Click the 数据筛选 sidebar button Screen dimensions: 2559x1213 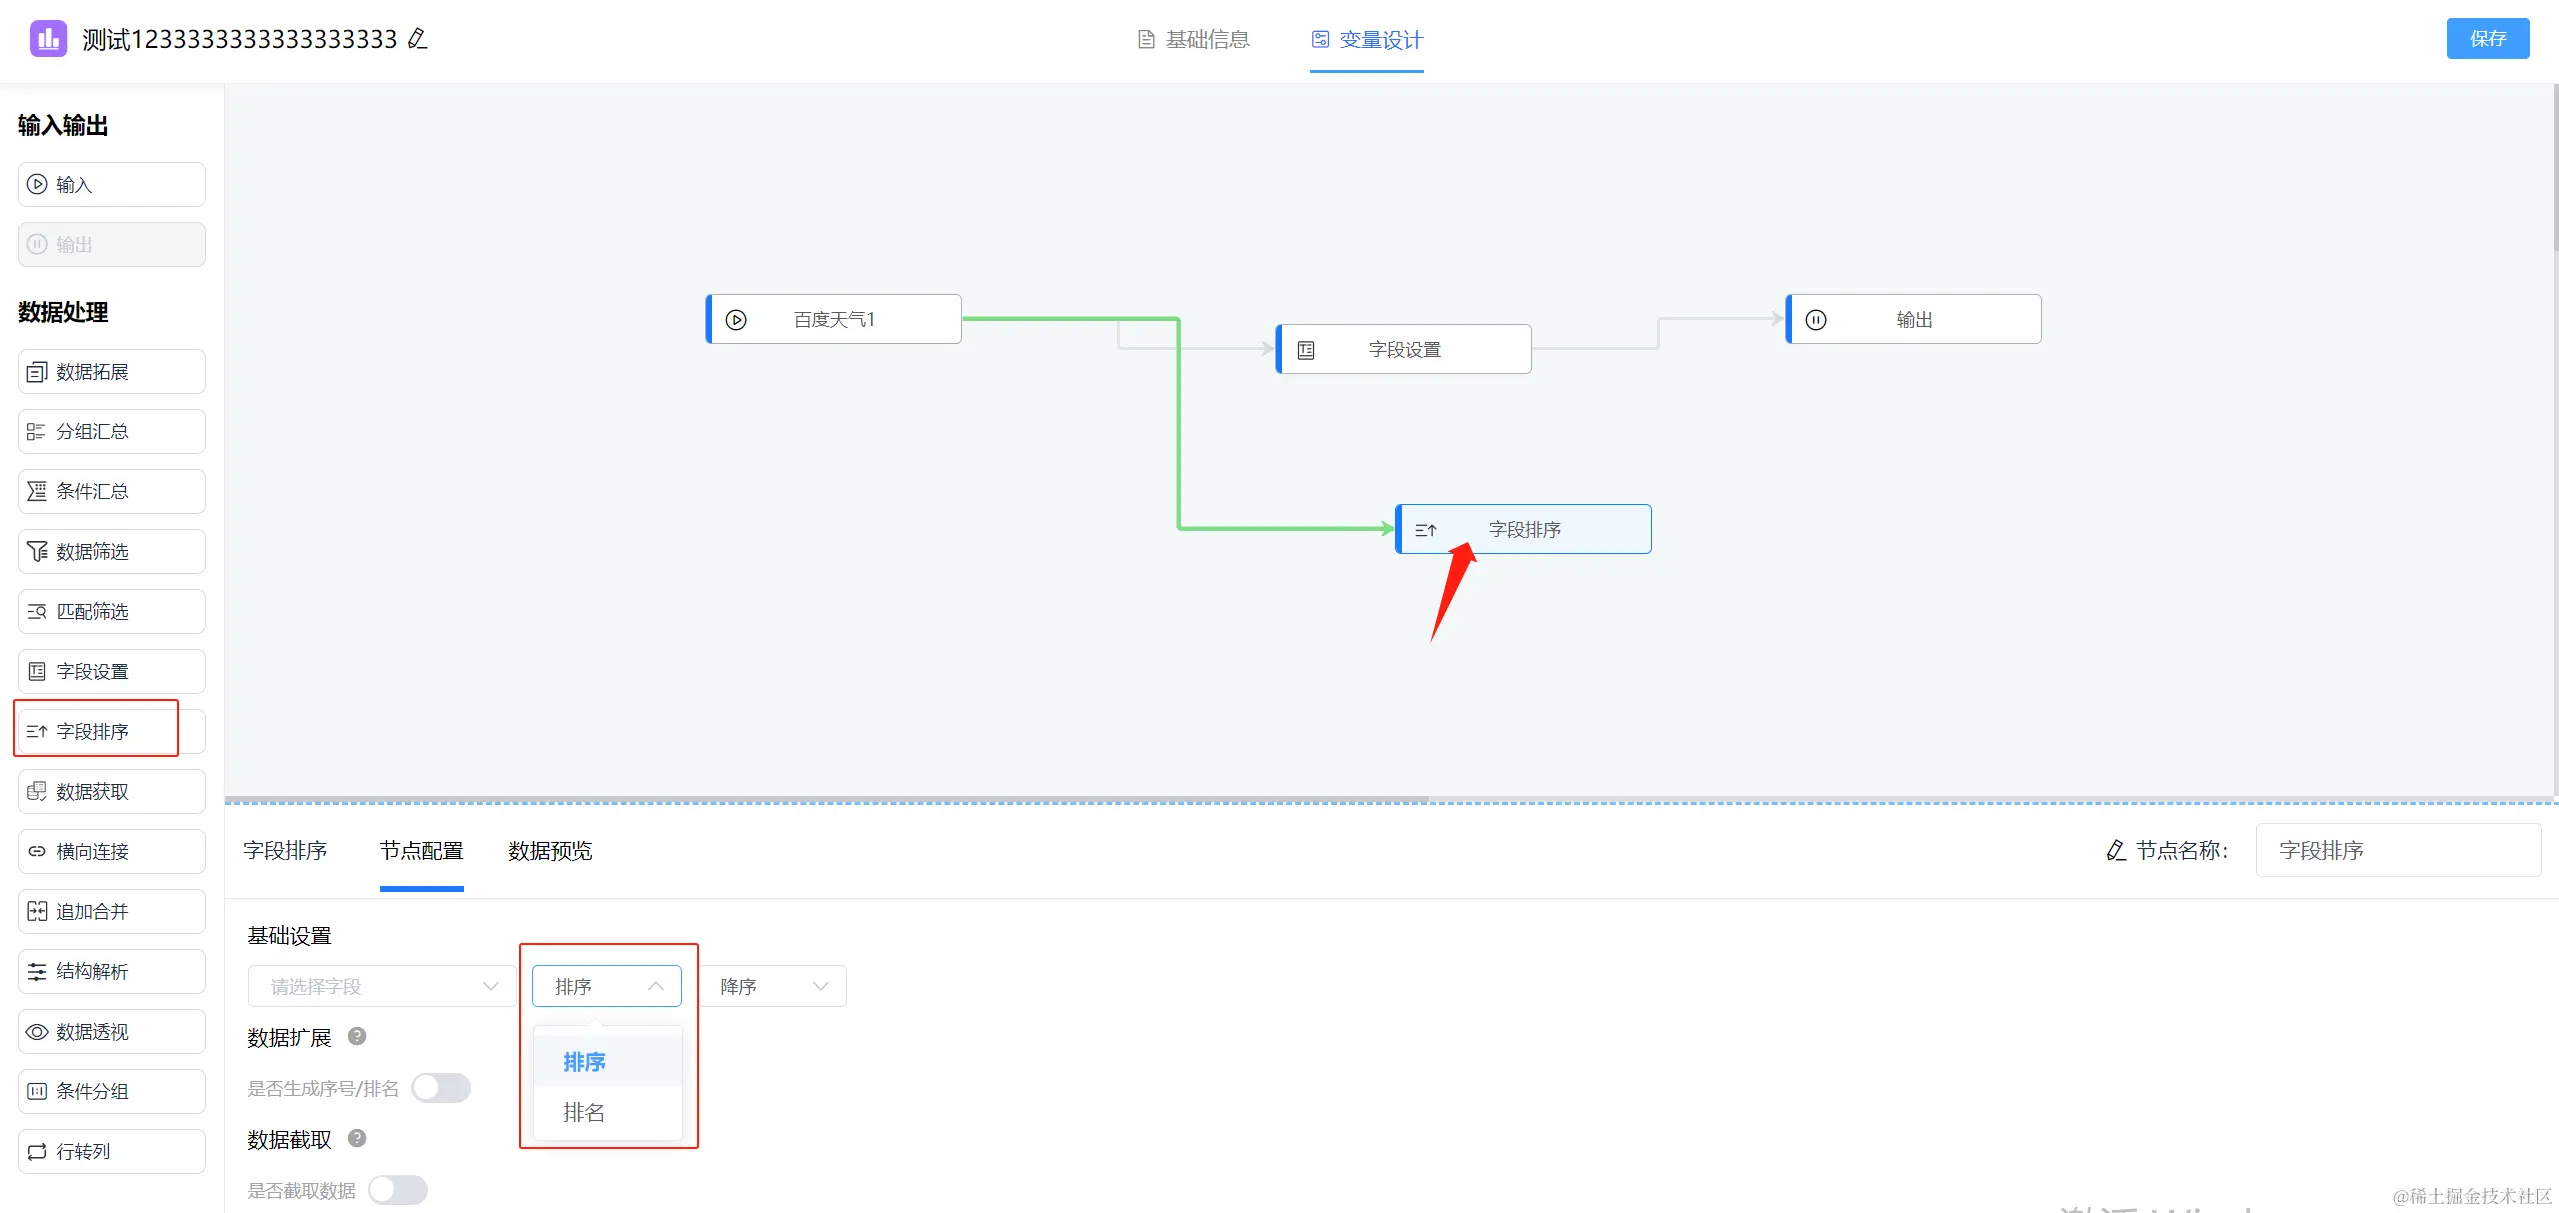click(x=111, y=551)
